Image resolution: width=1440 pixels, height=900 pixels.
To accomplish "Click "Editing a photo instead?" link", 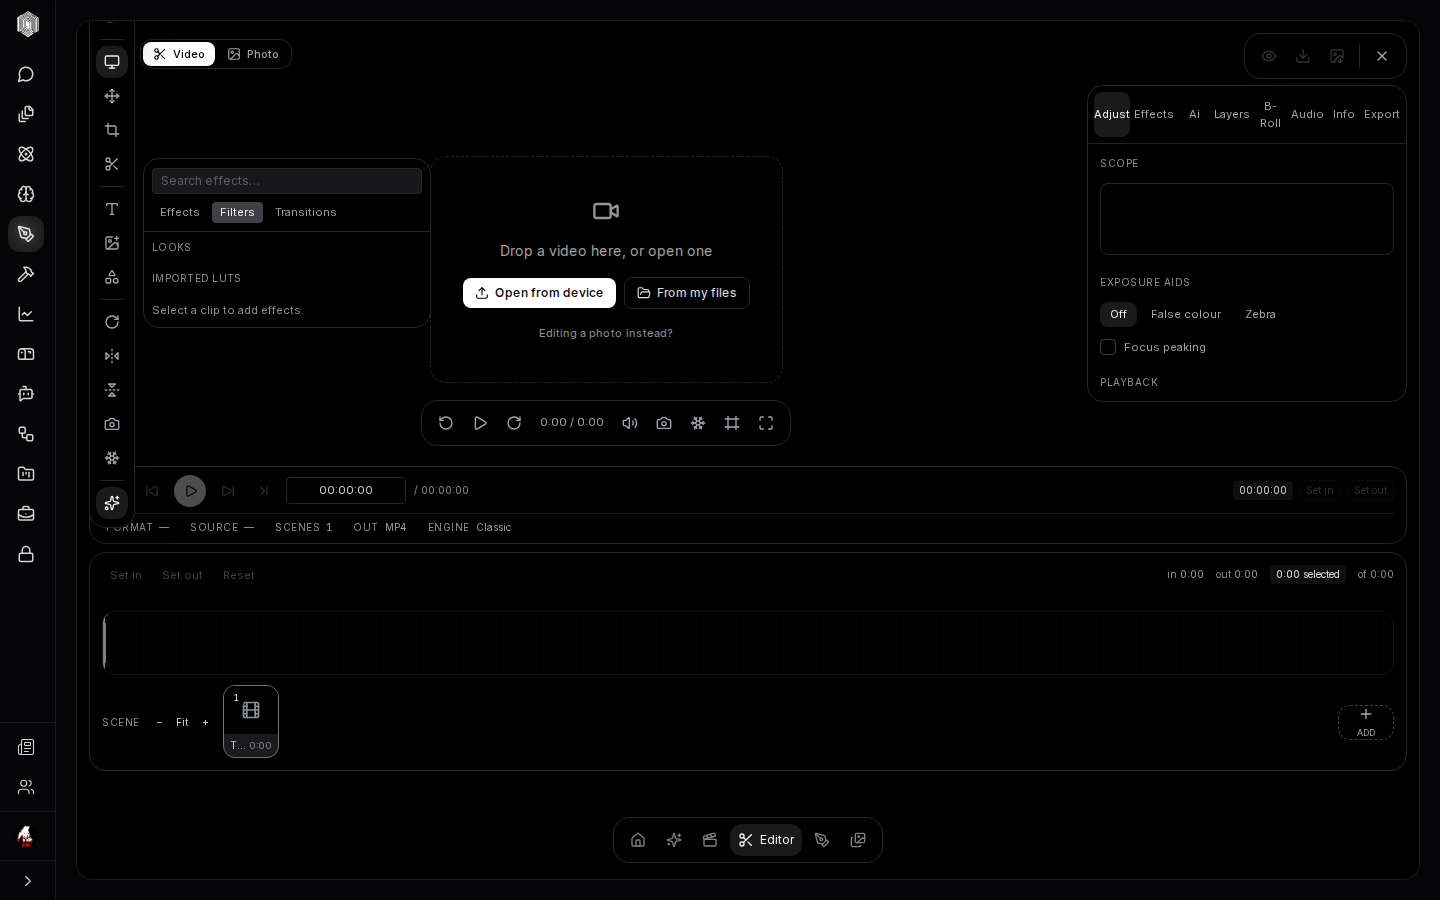I will [x=606, y=333].
